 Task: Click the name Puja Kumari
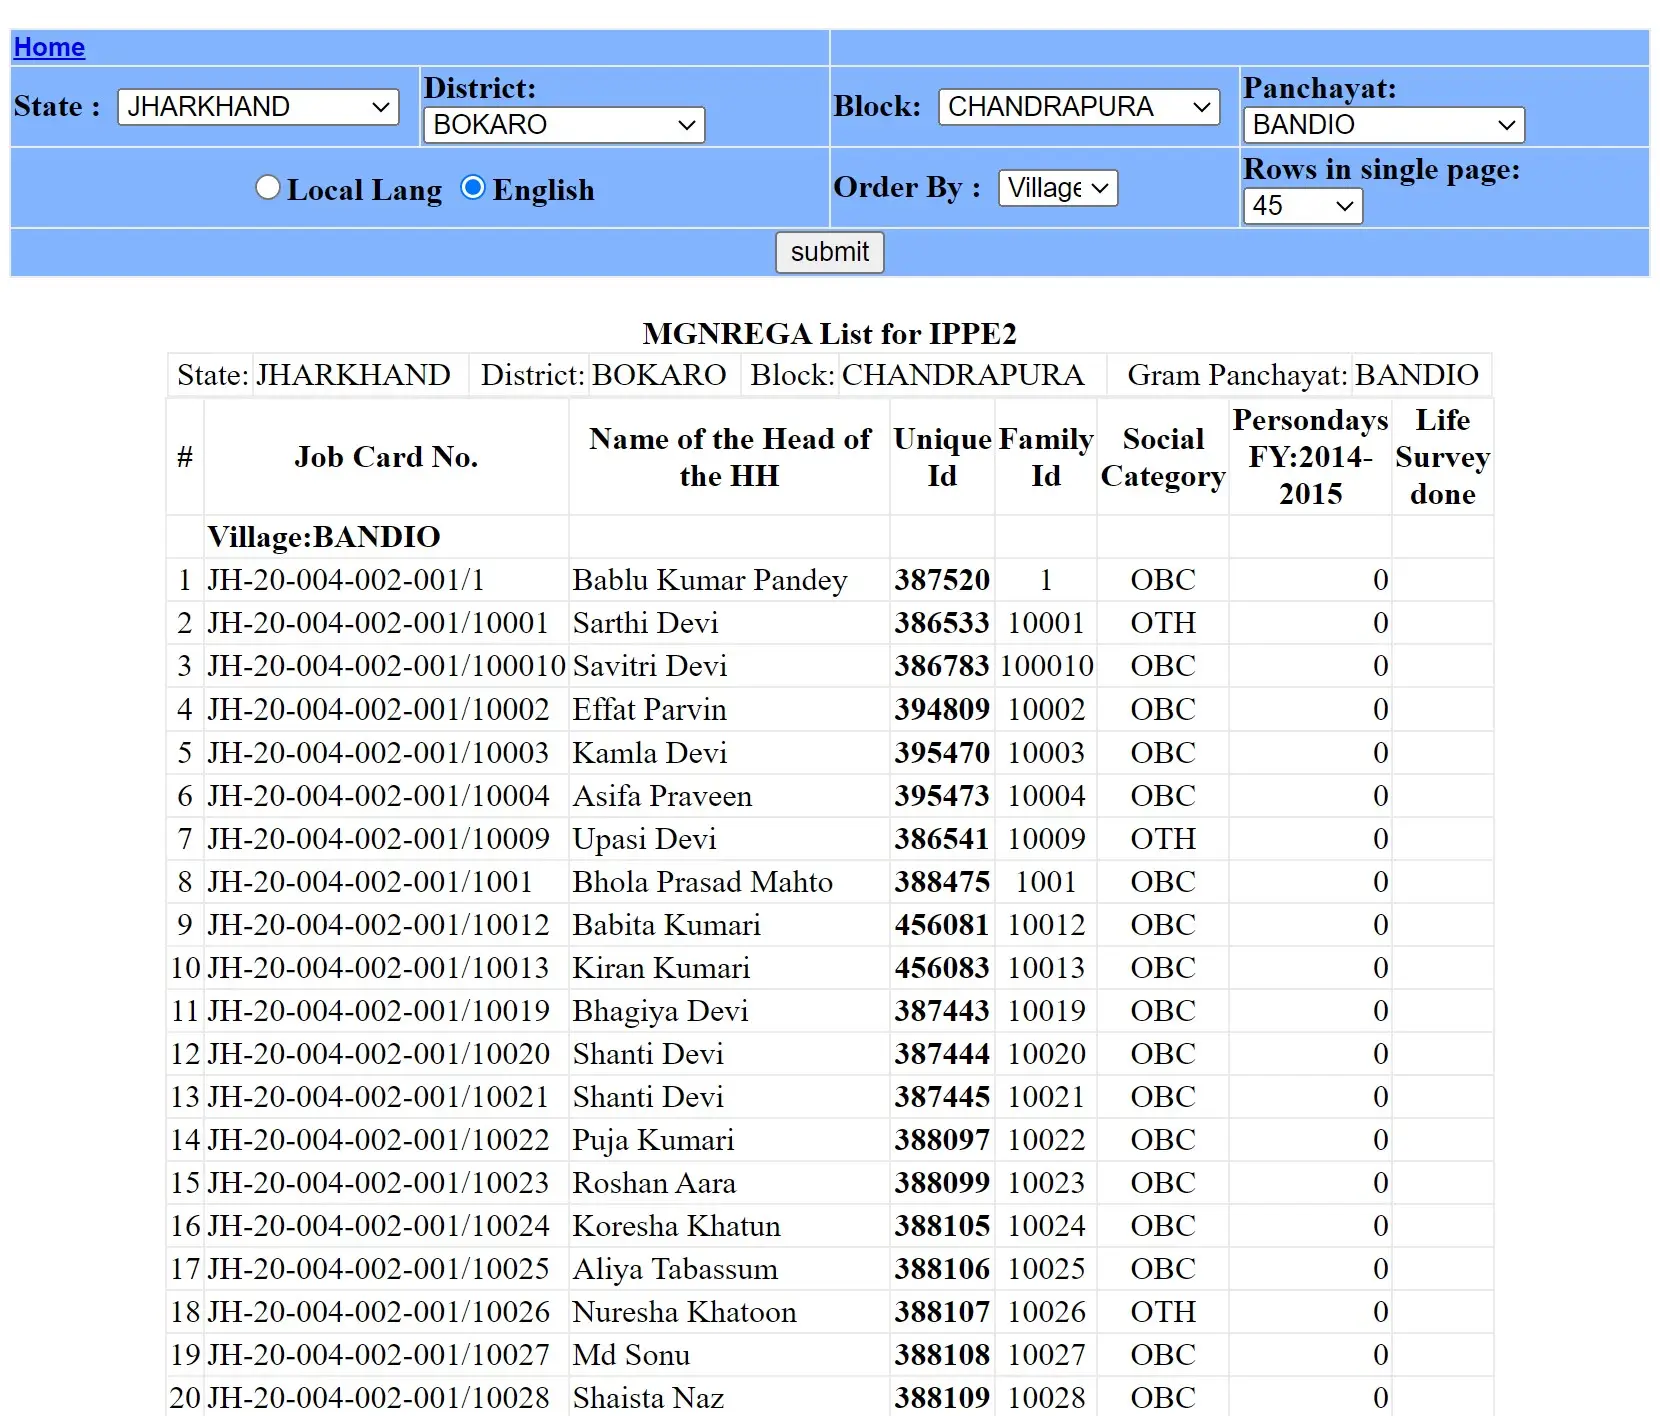coord(653,1140)
